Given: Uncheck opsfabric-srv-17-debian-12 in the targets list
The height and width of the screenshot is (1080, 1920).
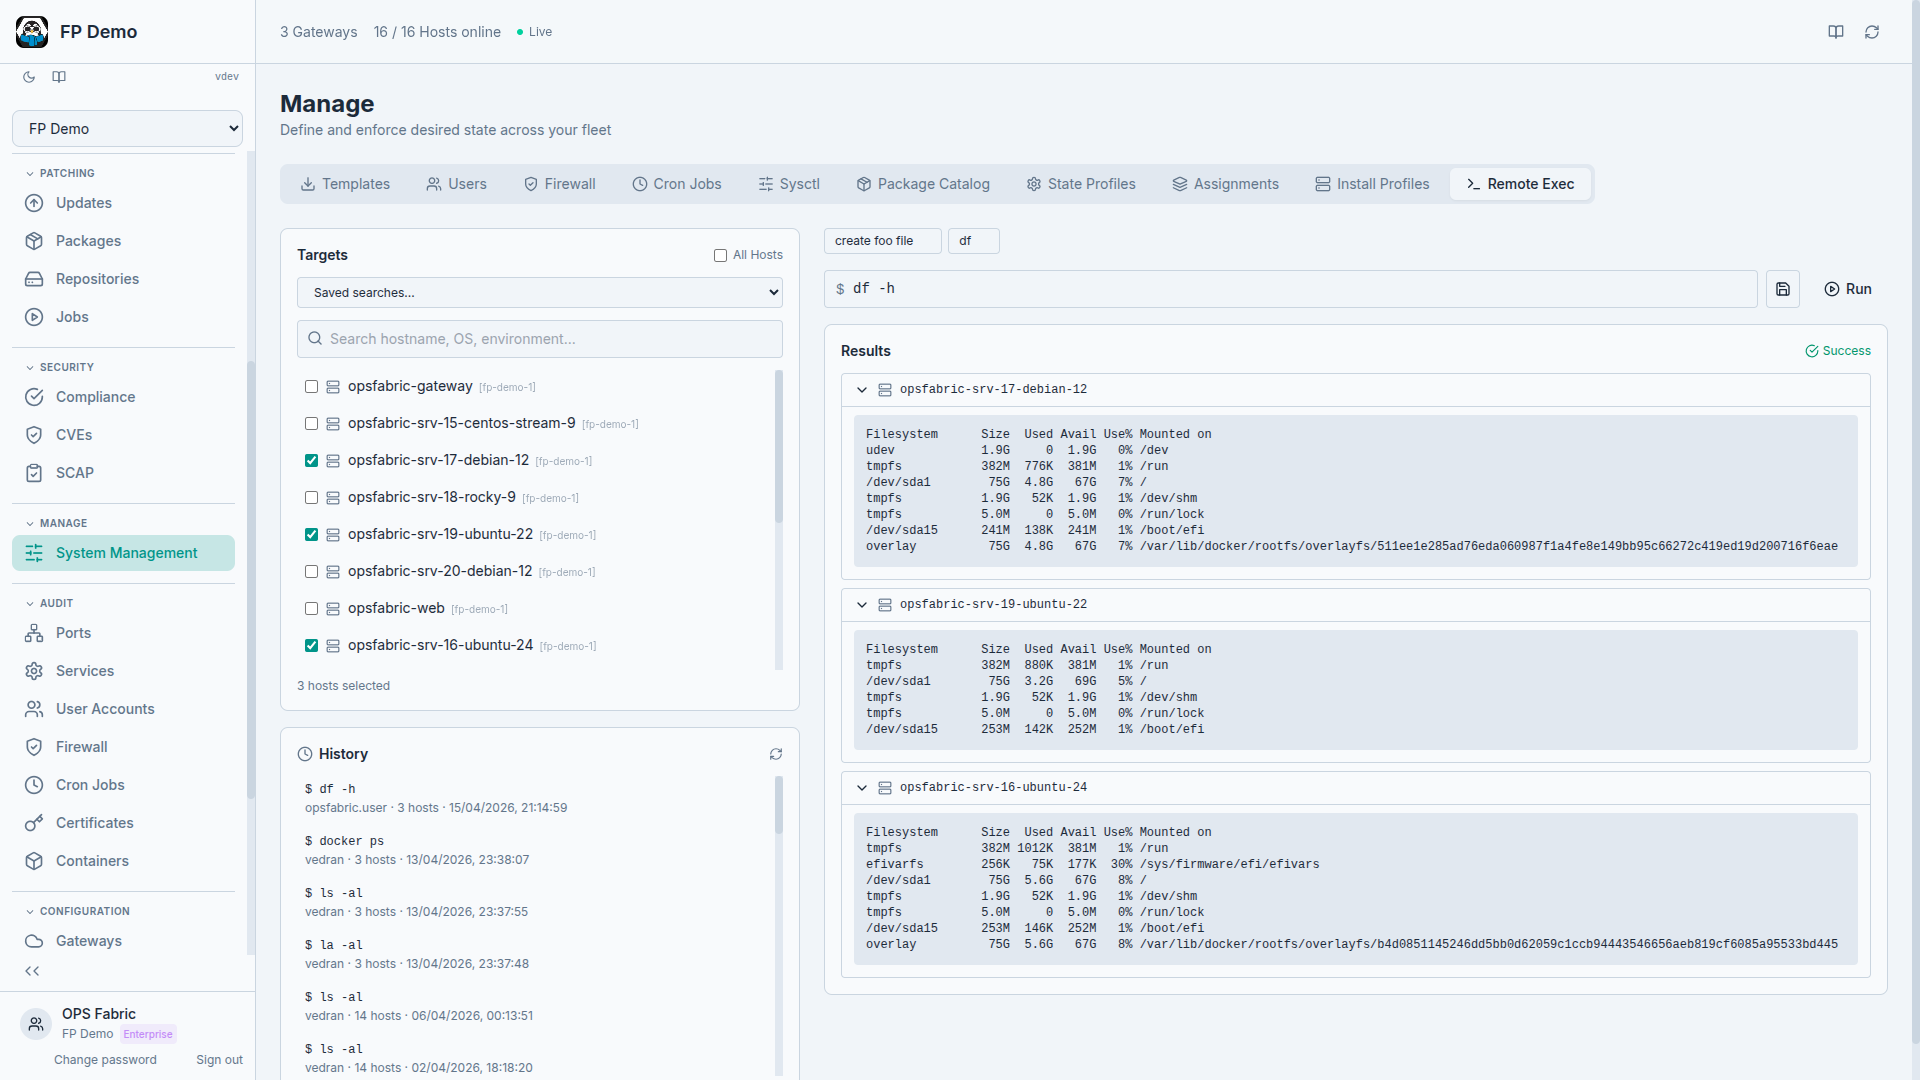Looking at the screenshot, I should point(311,461).
